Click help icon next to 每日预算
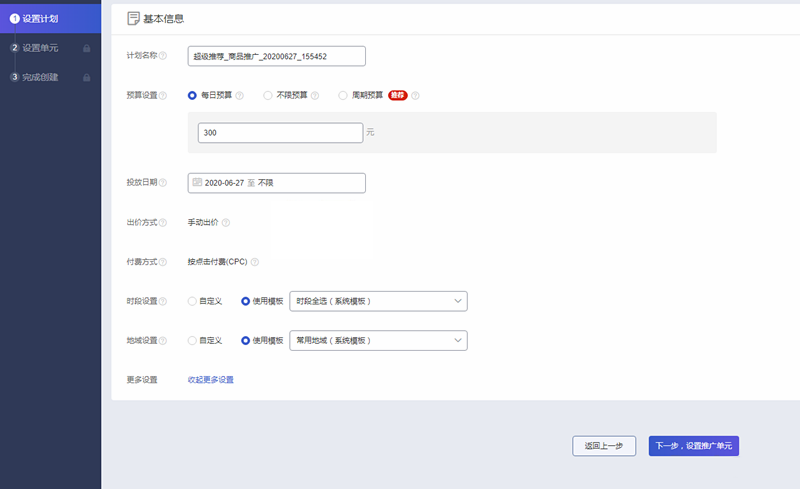The height and width of the screenshot is (489, 800). [x=239, y=95]
